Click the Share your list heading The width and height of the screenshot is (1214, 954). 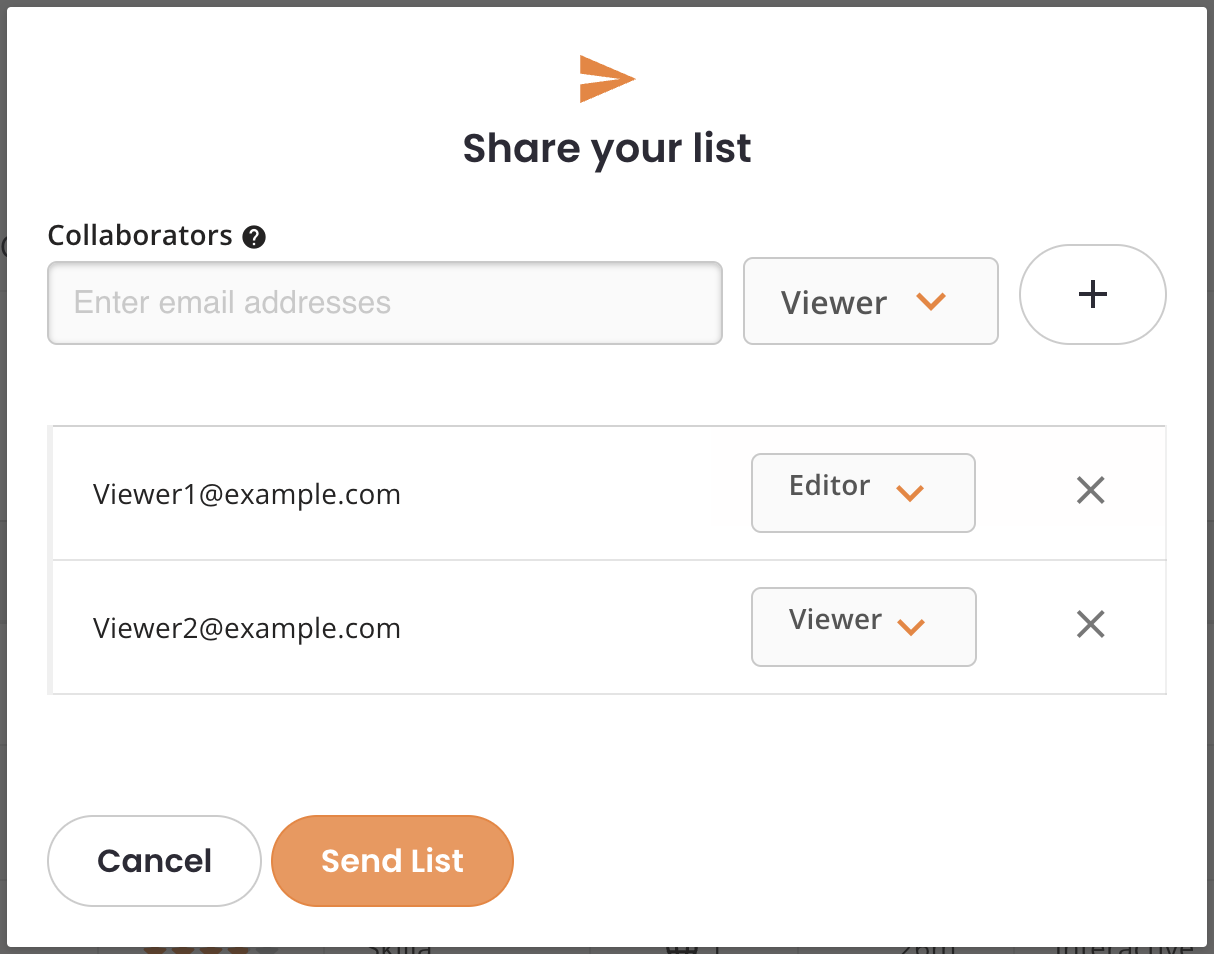coord(607,149)
